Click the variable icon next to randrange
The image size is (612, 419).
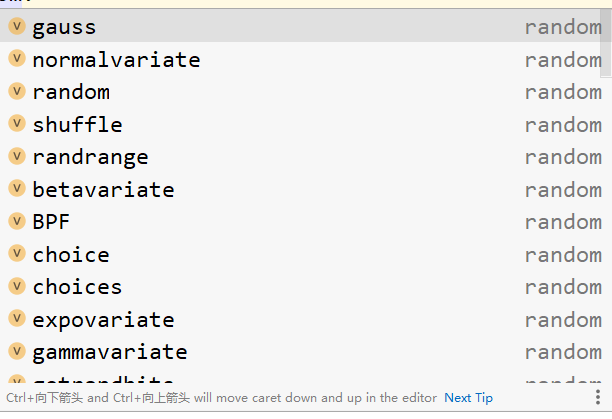point(17,157)
